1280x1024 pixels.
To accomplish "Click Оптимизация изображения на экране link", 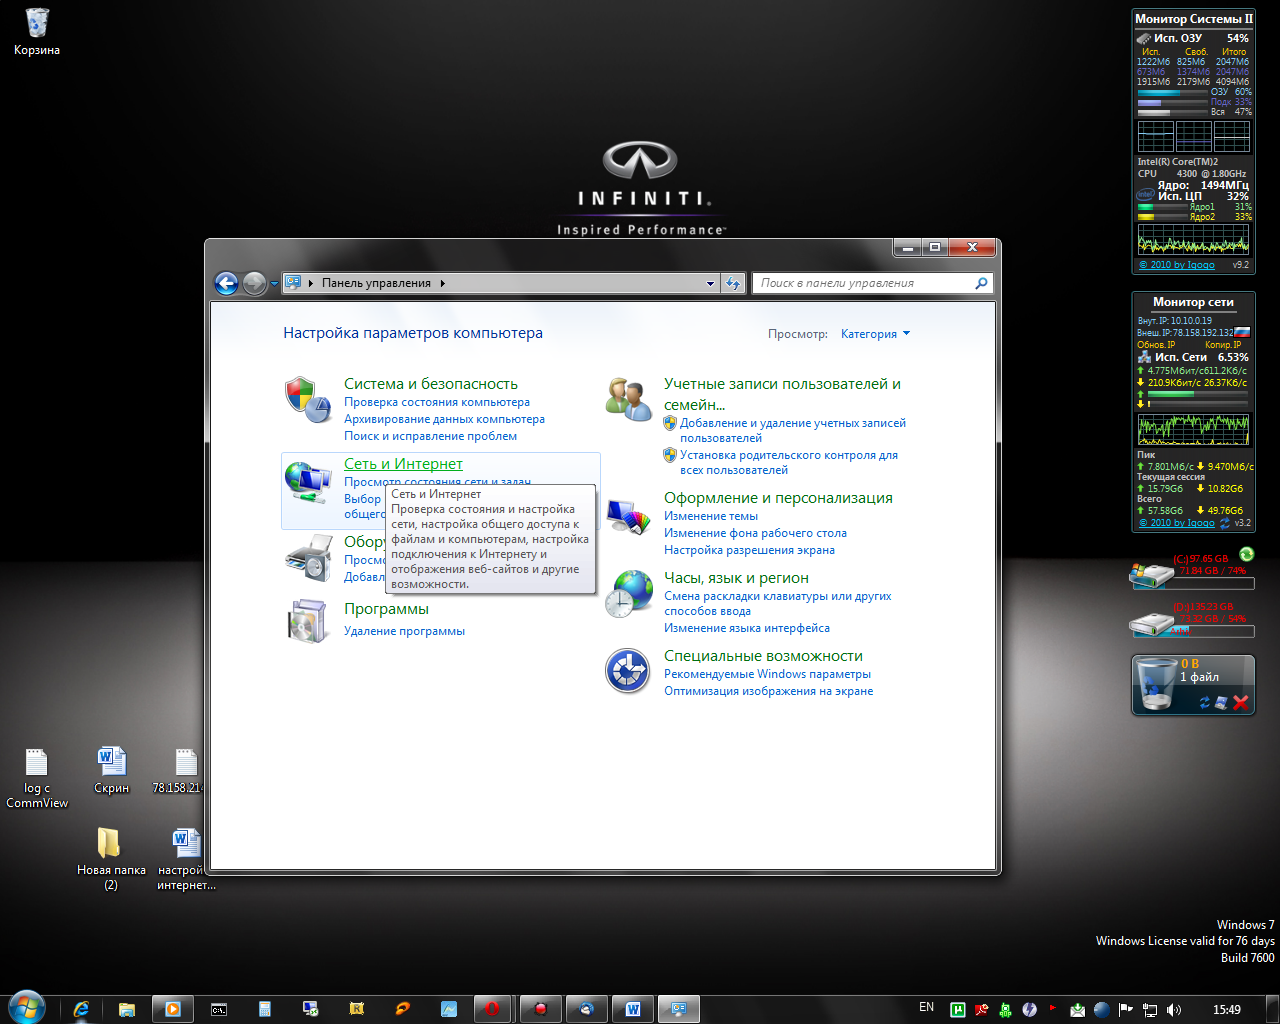I will [x=768, y=691].
